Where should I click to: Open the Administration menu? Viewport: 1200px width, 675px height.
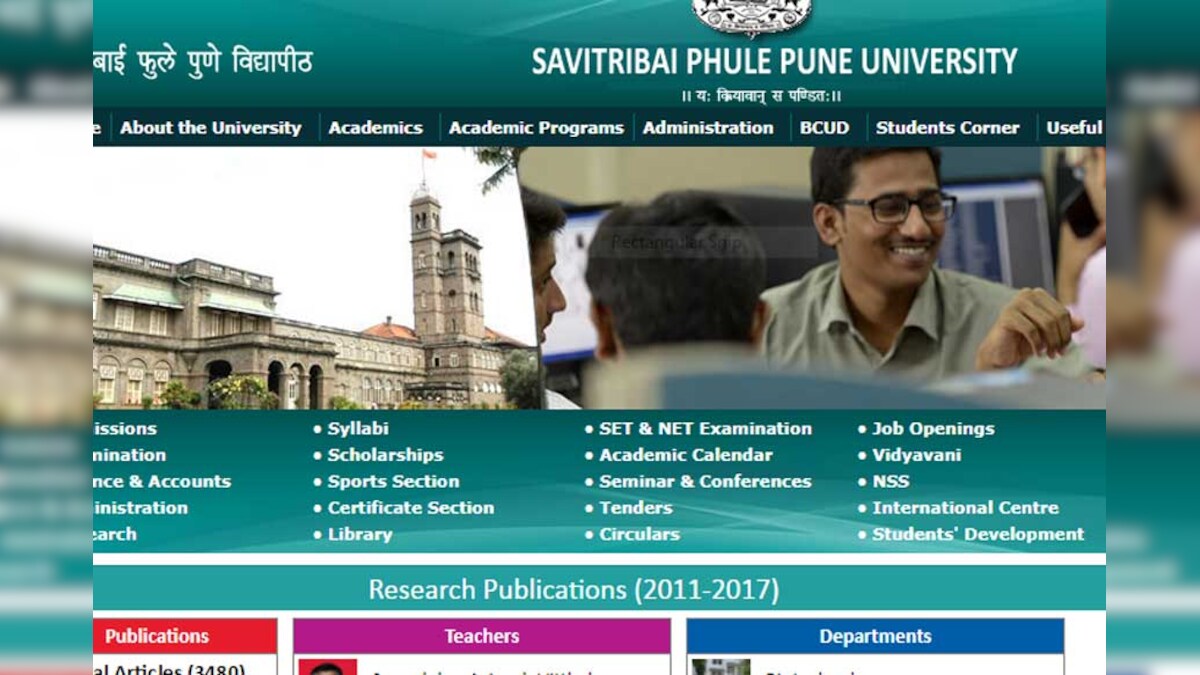[x=708, y=128]
